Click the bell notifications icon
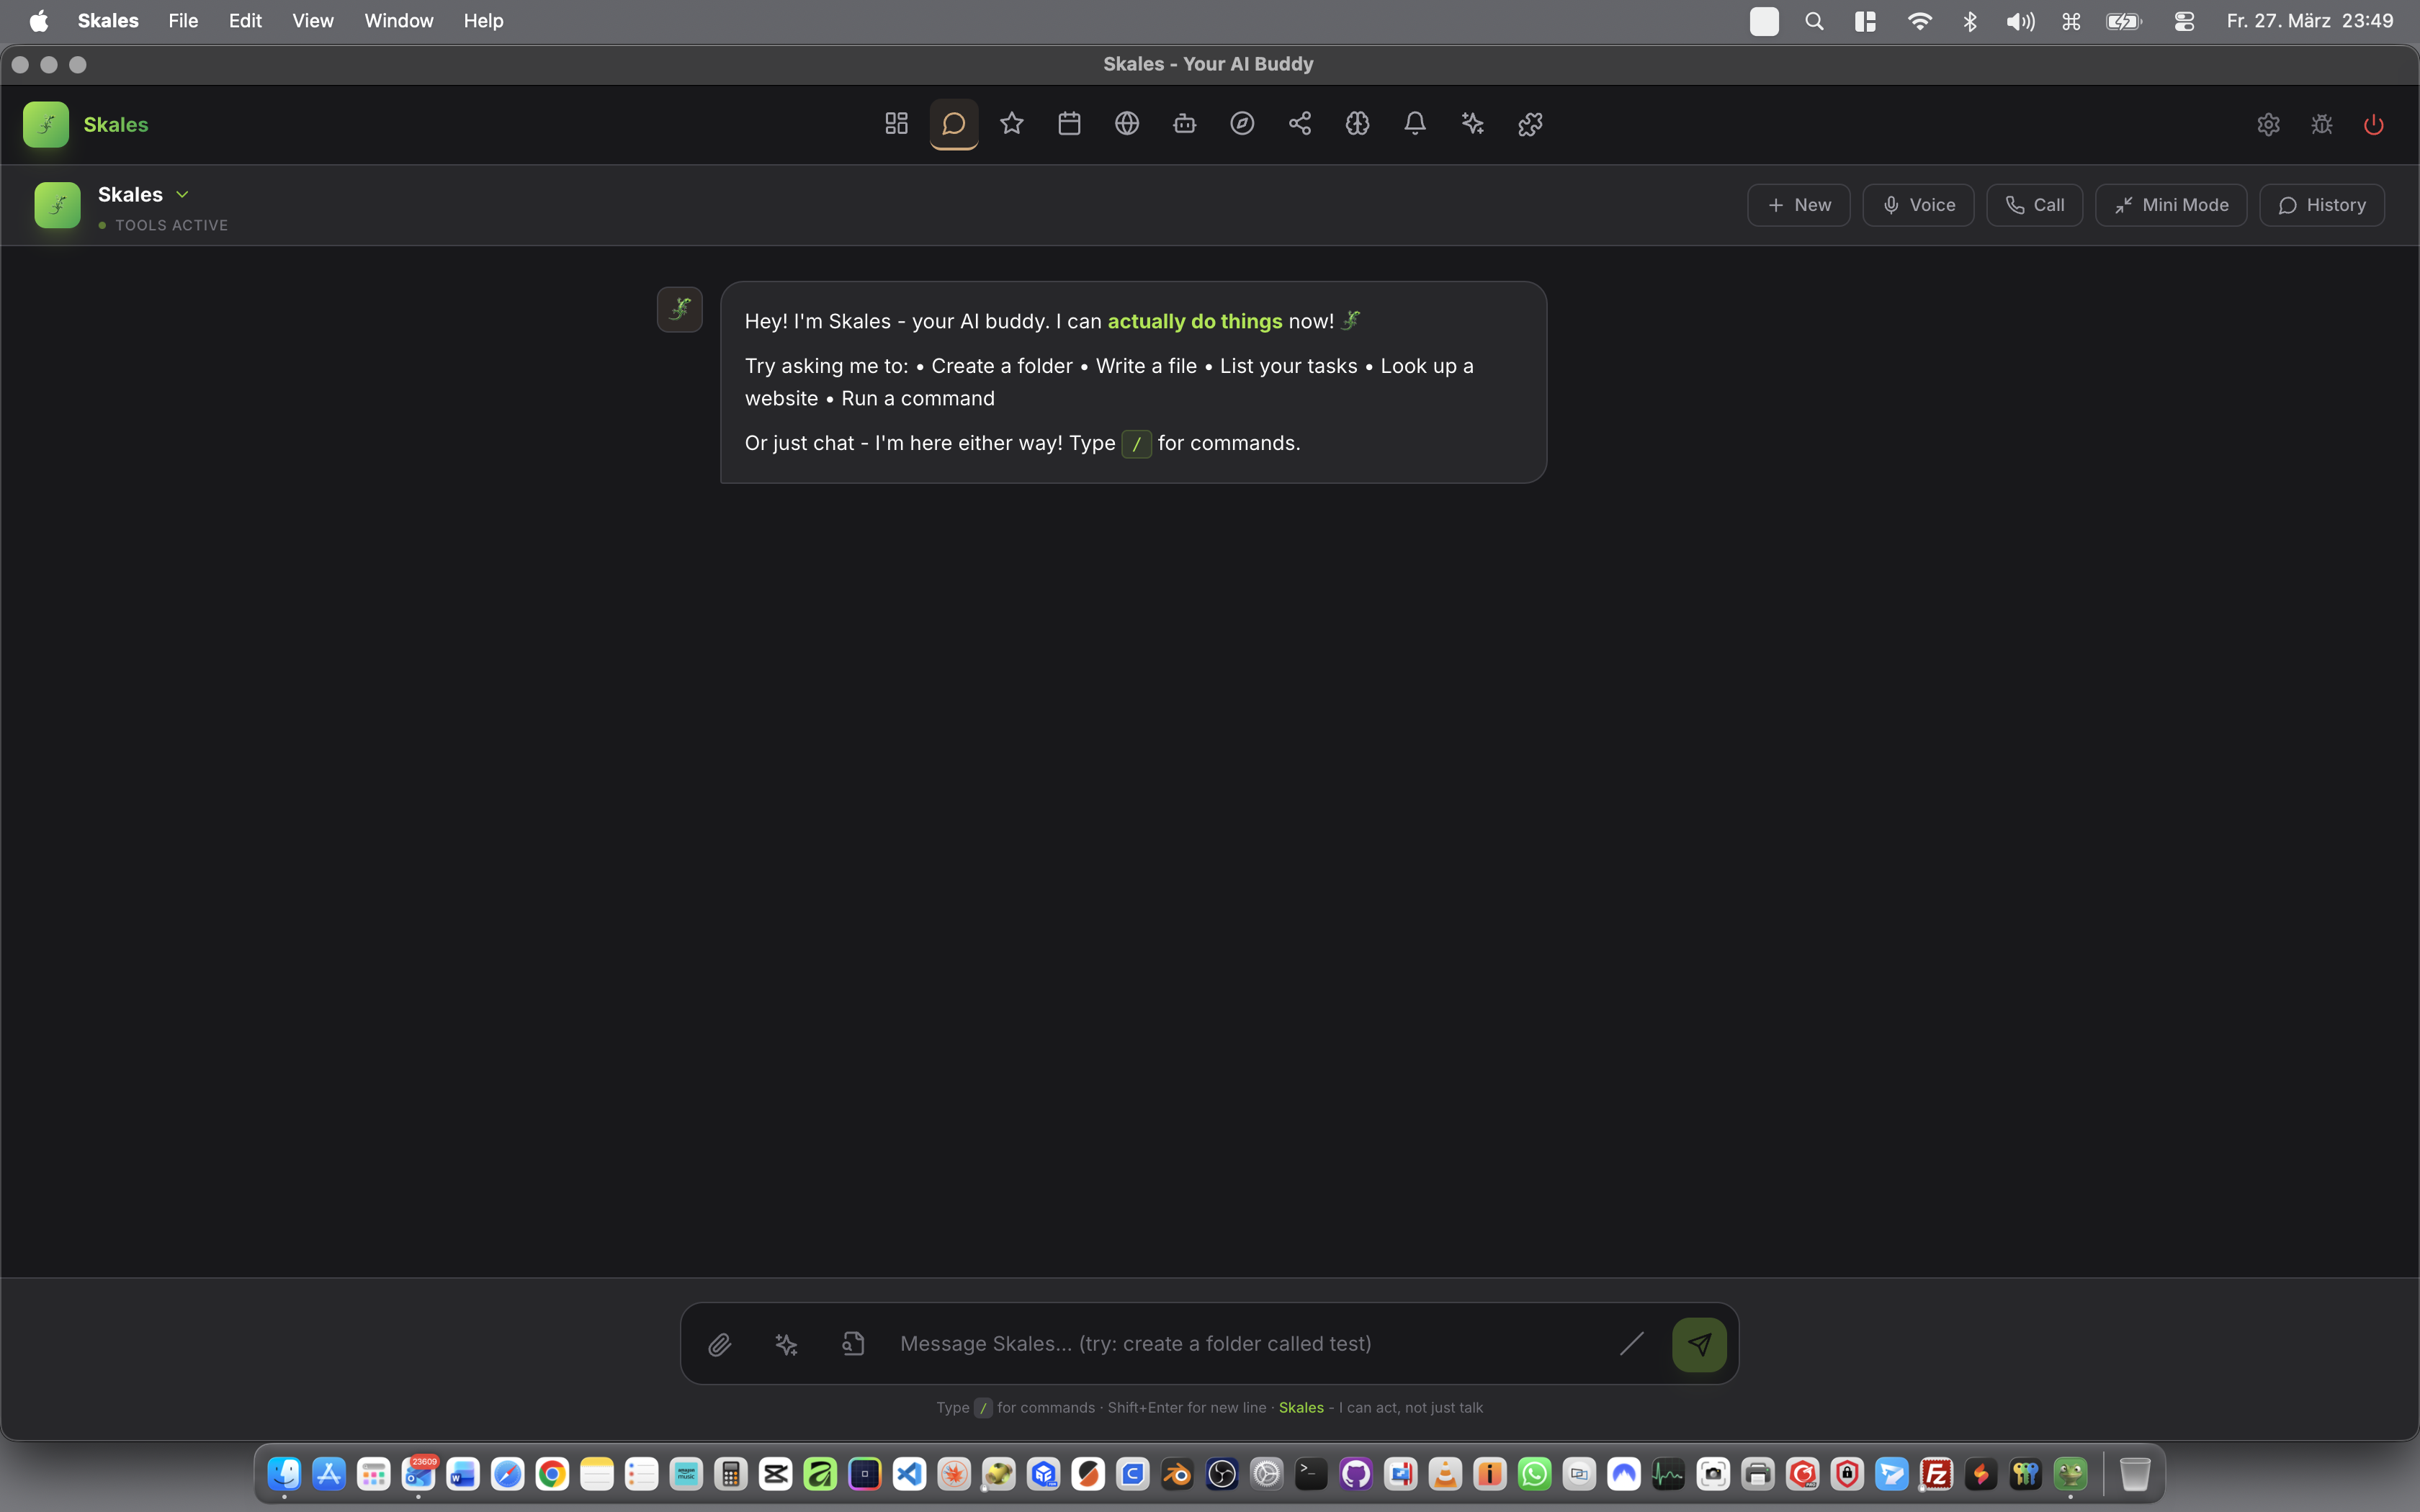Image resolution: width=2420 pixels, height=1512 pixels. [1414, 124]
